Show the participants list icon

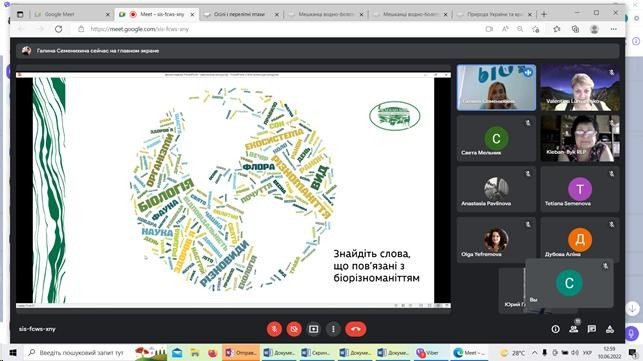coord(573,329)
